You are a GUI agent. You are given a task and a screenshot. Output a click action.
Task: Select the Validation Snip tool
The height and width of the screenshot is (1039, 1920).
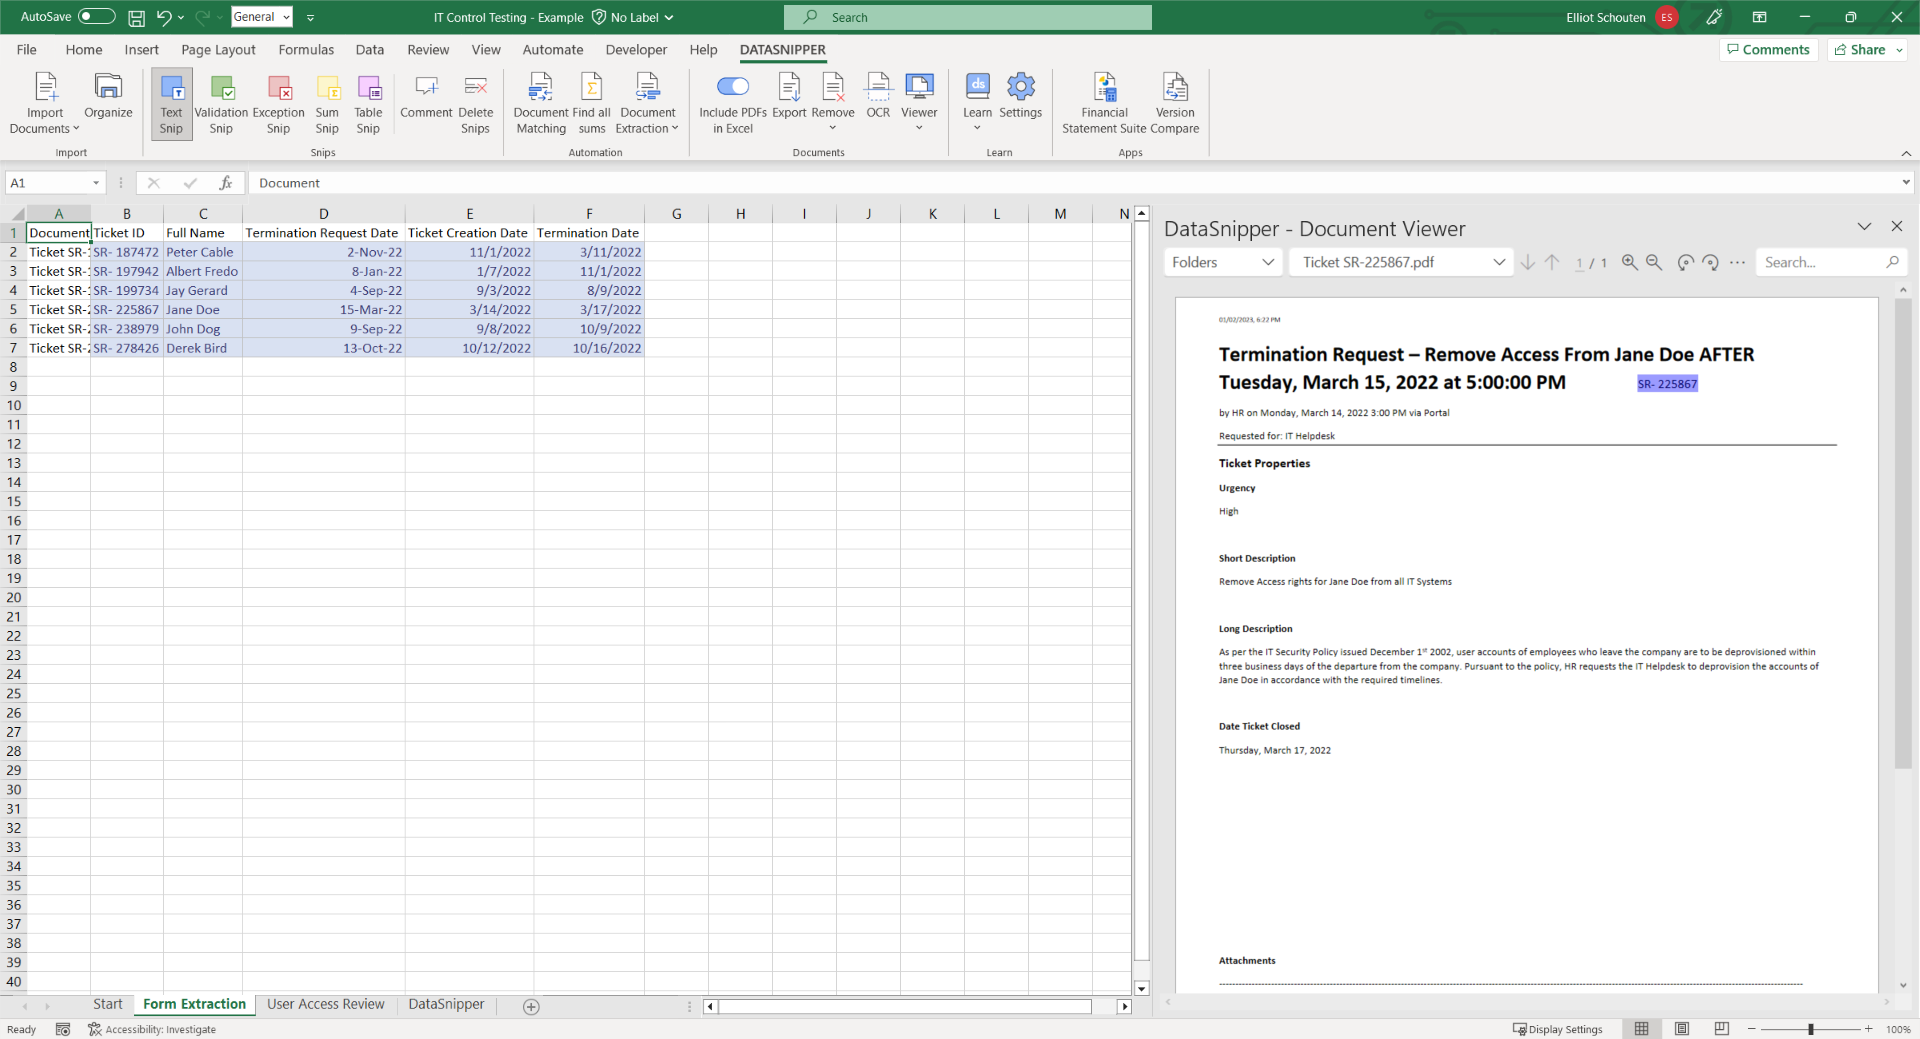tap(221, 103)
